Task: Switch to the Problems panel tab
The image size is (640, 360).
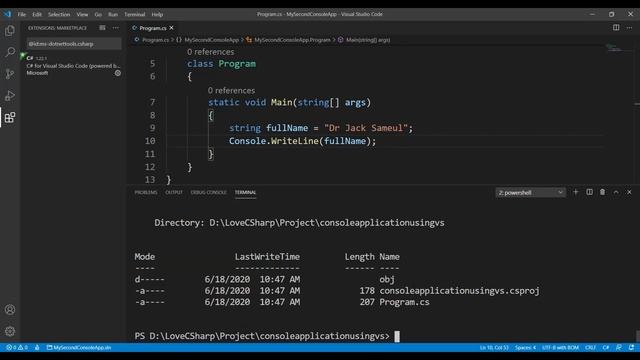Action: [x=146, y=192]
